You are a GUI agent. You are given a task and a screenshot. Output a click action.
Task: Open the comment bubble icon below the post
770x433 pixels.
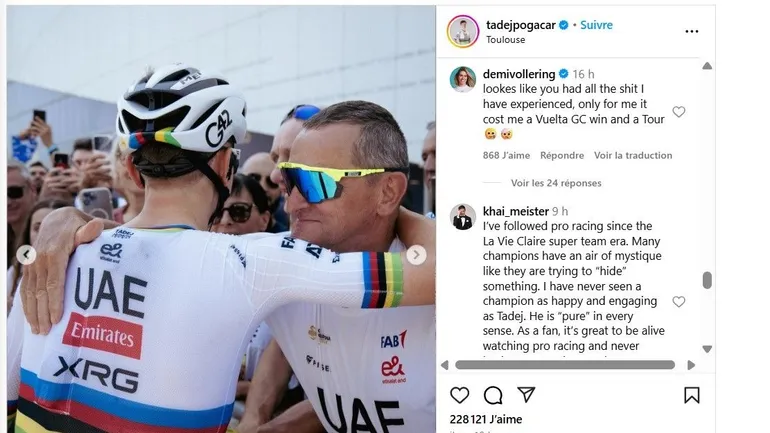coord(493,395)
